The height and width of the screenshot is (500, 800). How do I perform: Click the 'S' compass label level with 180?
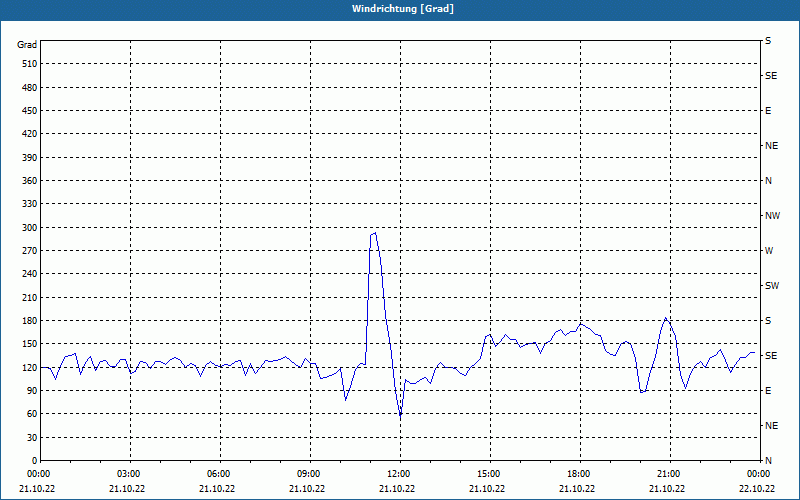(x=768, y=321)
